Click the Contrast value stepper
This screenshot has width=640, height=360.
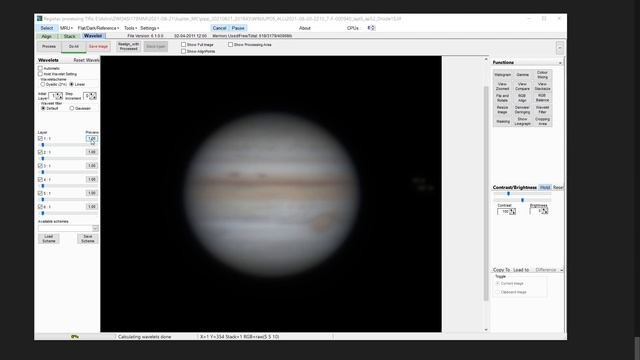click(513, 211)
